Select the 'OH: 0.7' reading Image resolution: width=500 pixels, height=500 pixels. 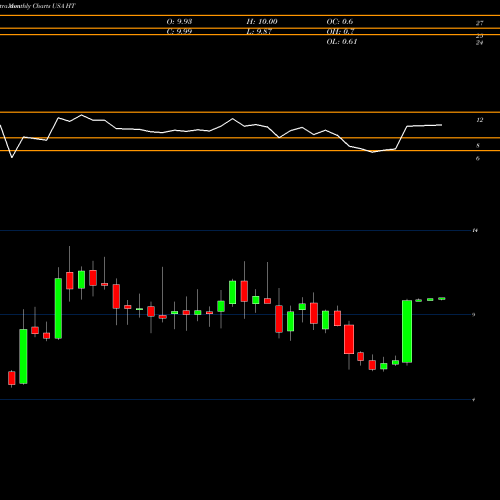[340, 32]
